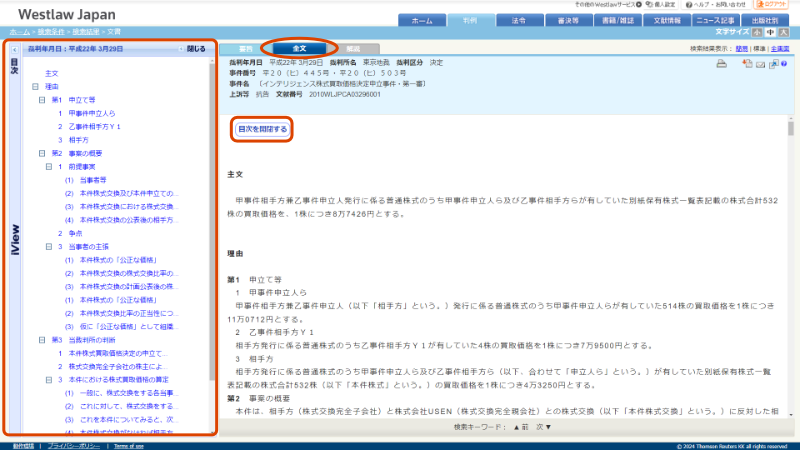Collapse sidebar using the left arrow icon

coord(15,48)
